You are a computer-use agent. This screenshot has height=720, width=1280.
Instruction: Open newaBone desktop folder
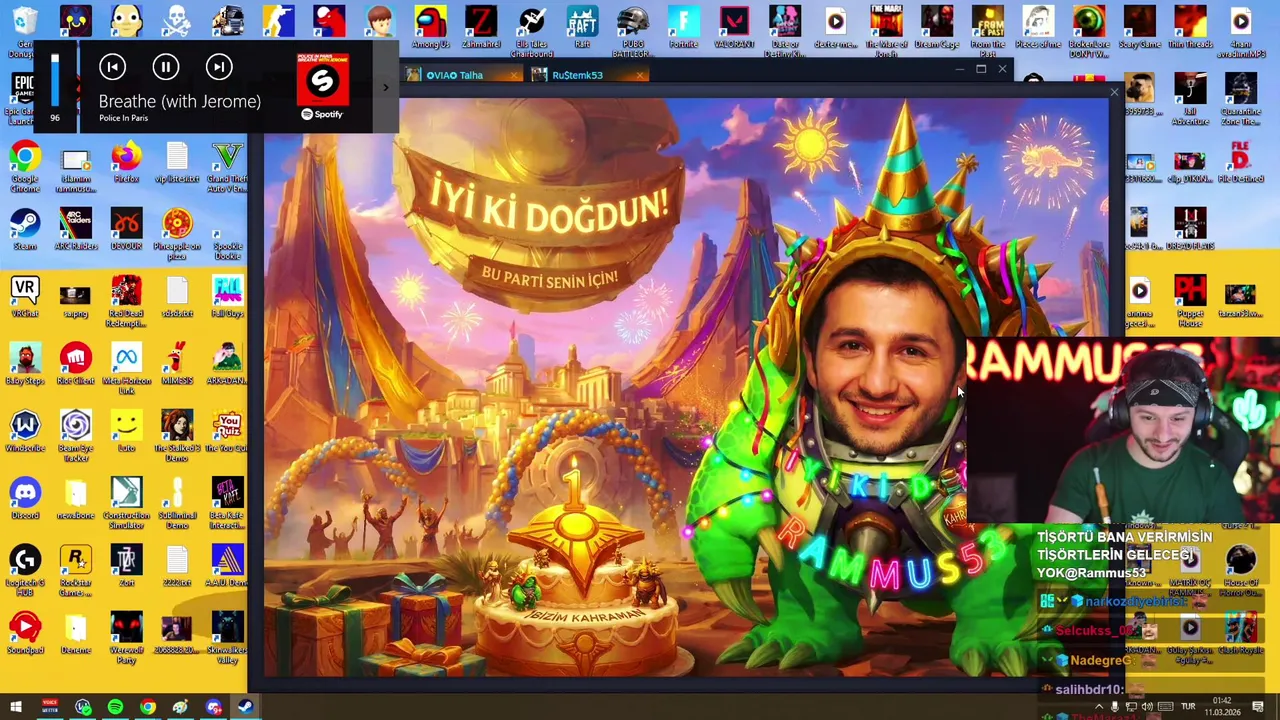click(x=75, y=499)
